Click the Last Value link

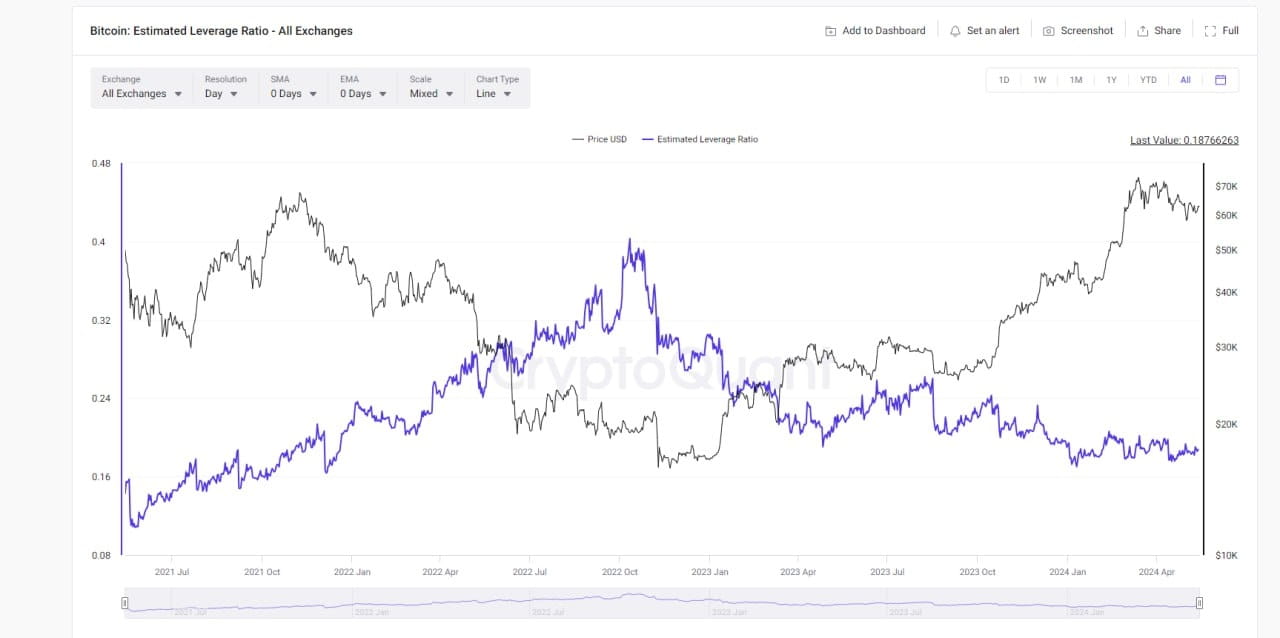coord(1184,140)
